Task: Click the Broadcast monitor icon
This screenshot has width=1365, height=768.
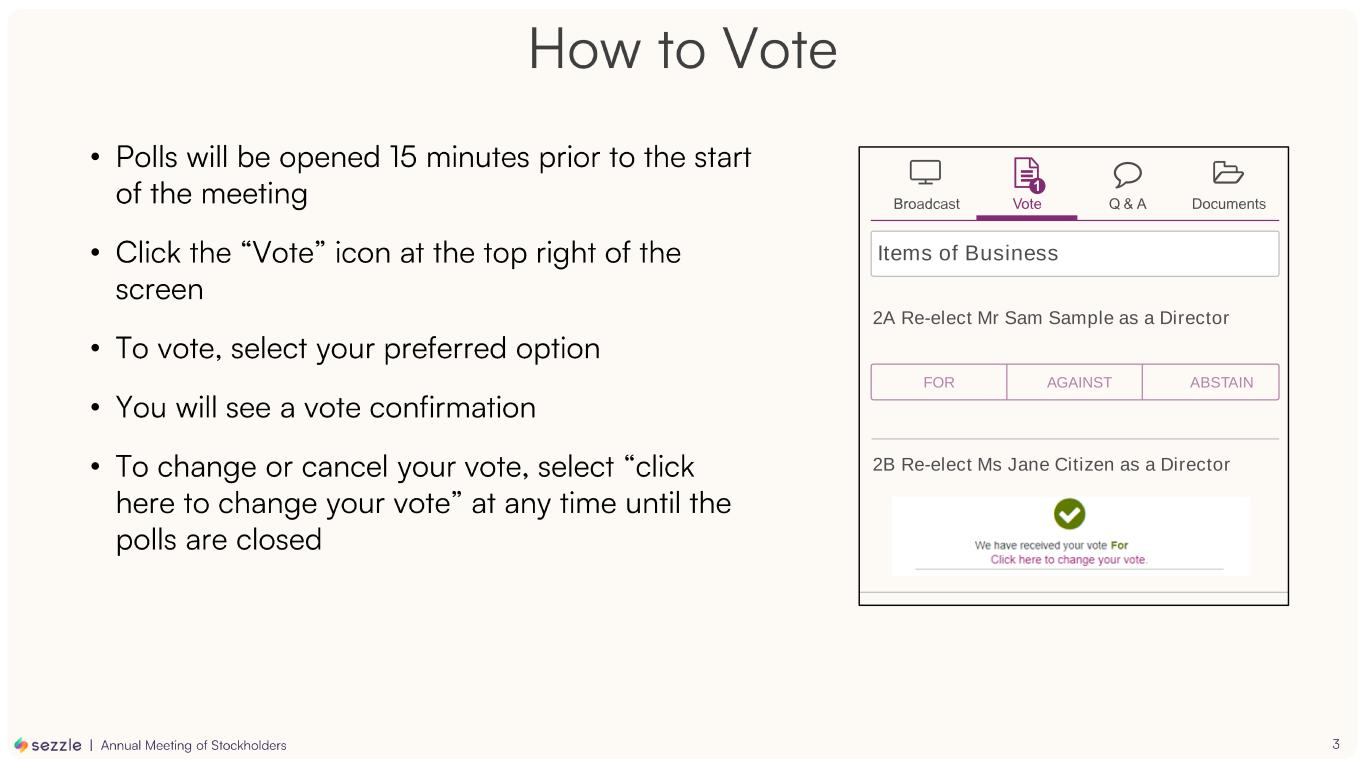Action: (x=925, y=173)
